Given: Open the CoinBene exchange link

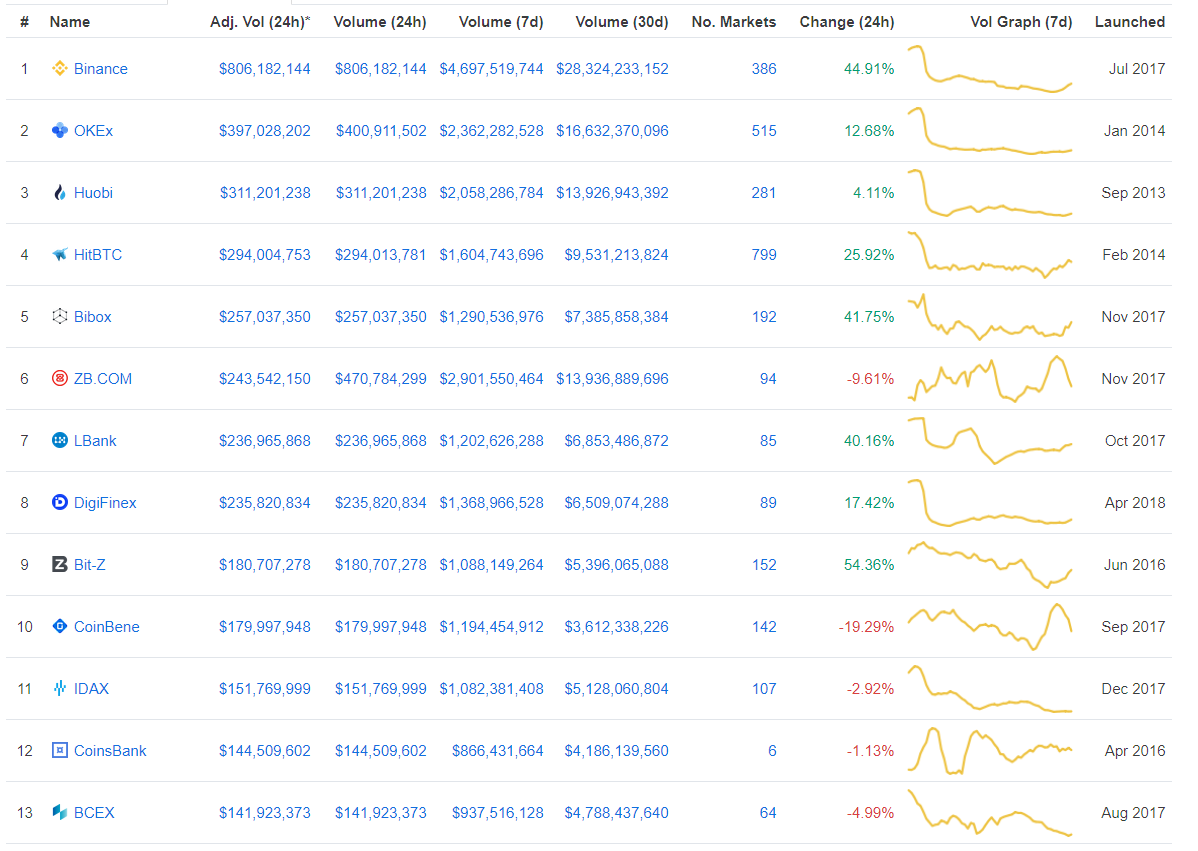Looking at the screenshot, I should pyautogui.click(x=106, y=627).
